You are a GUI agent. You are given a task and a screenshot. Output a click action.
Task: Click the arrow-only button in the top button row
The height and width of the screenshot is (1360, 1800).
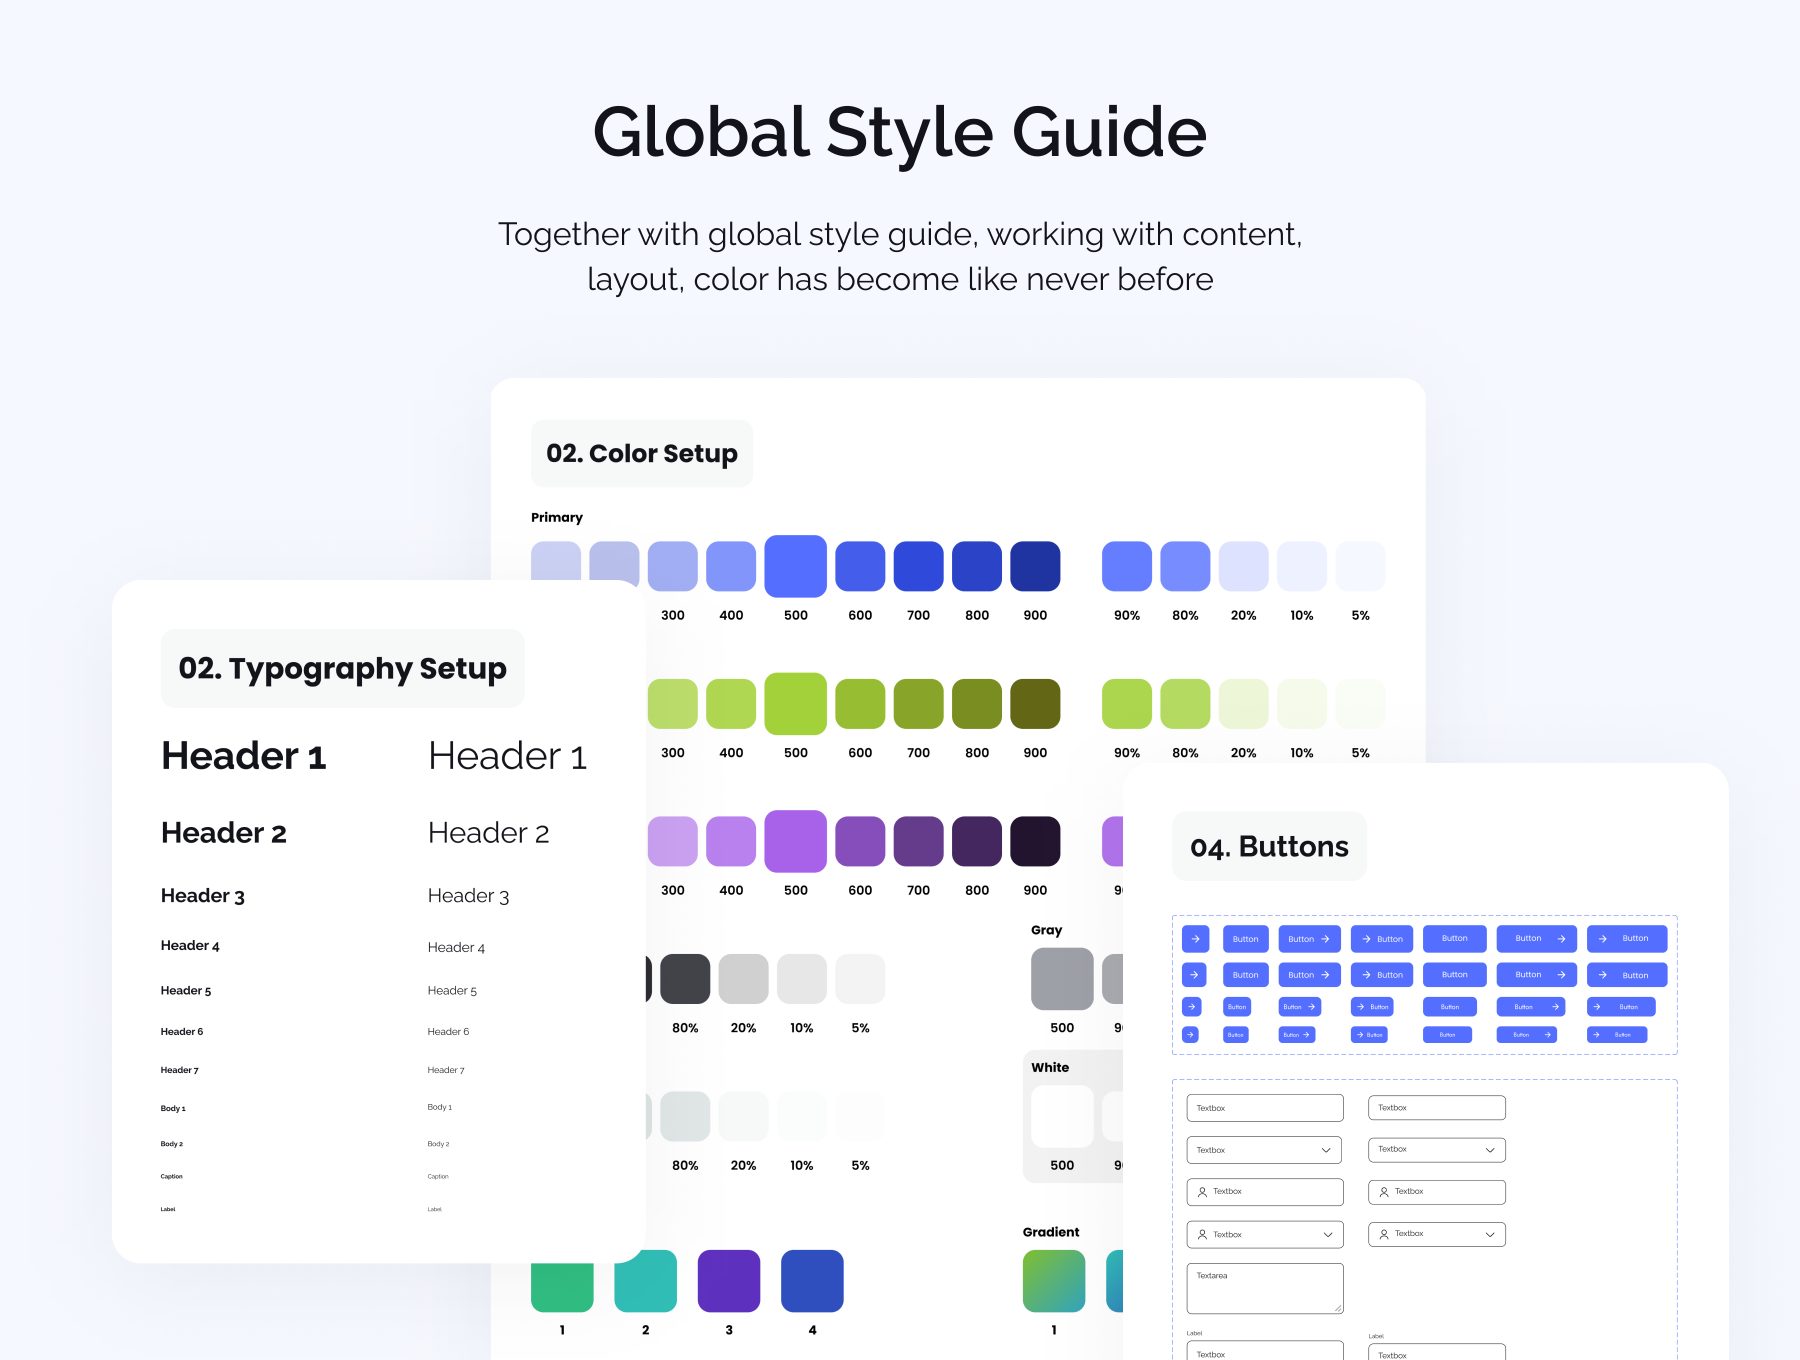pyautogui.click(x=1195, y=939)
